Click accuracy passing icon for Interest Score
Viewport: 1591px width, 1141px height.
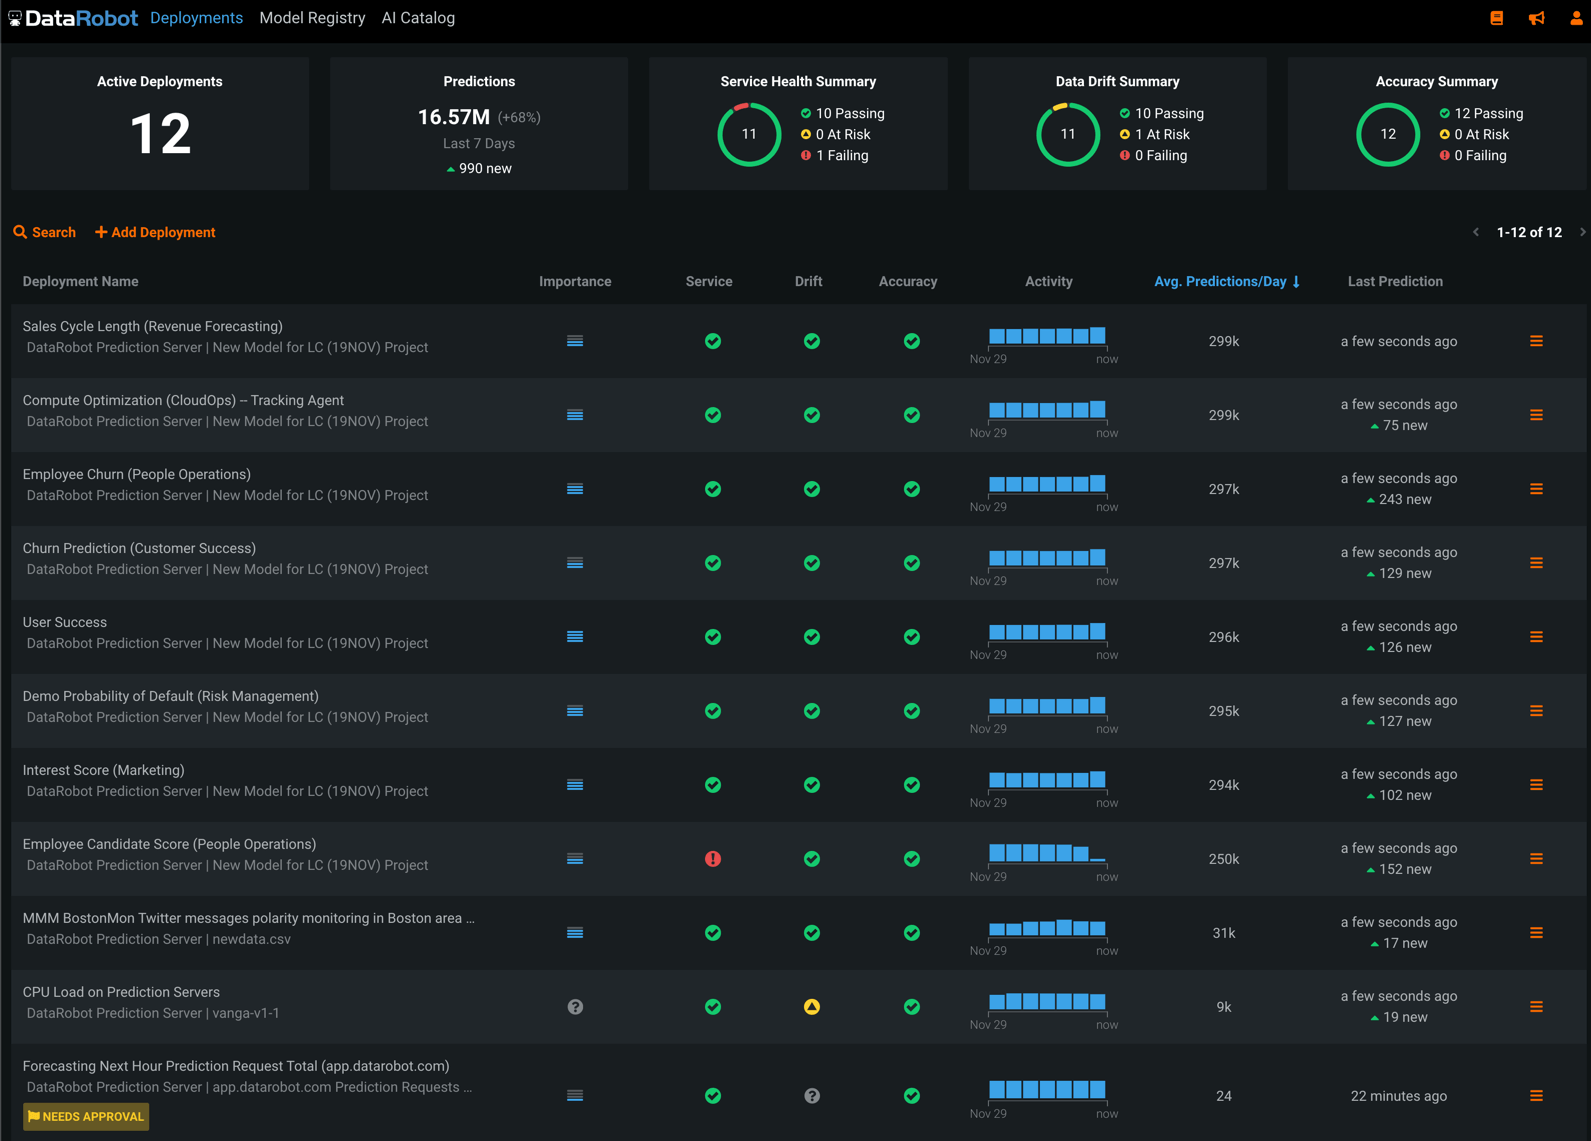point(912,785)
